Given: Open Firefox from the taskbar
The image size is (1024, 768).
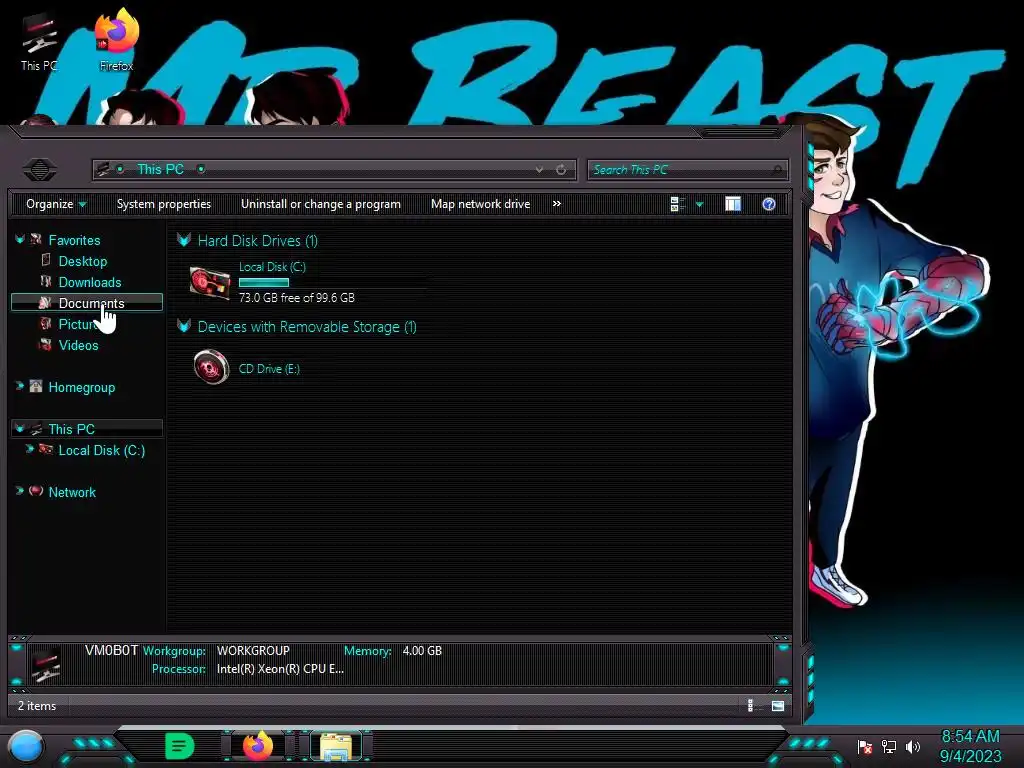Looking at the screenshot, I should 258,746.
